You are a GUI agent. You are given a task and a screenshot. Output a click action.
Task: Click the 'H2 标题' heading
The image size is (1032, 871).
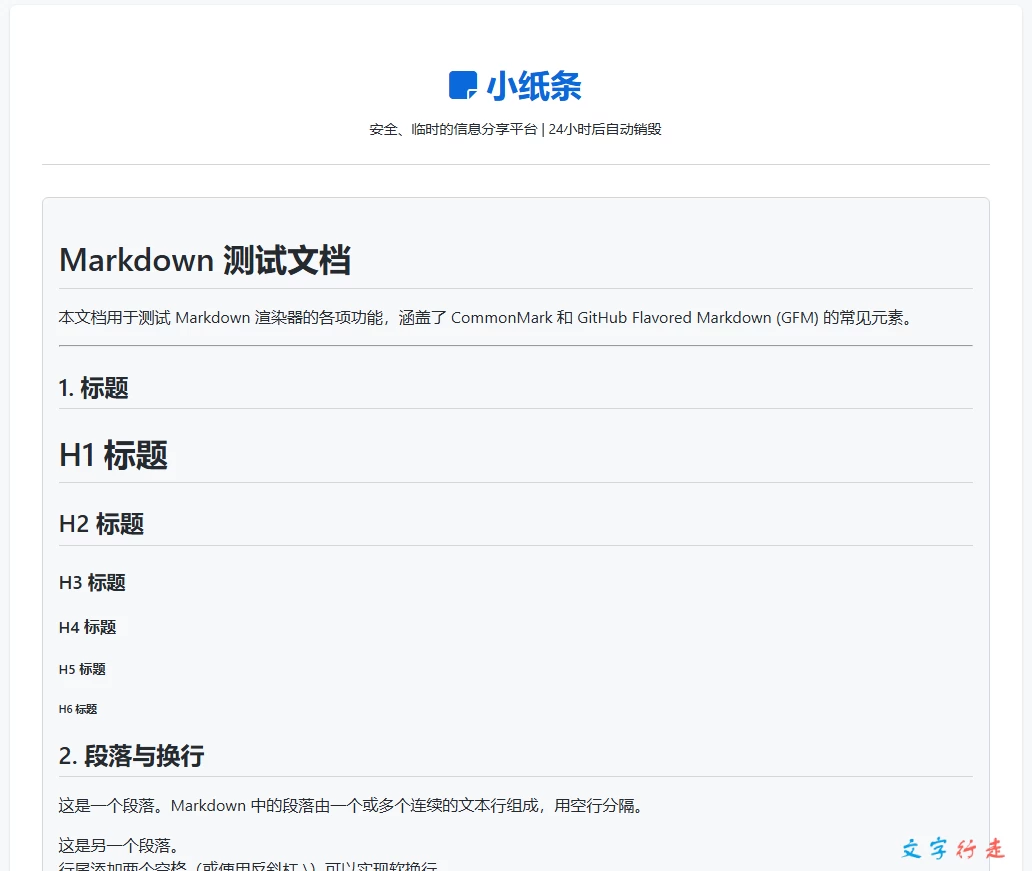(x=101, y=523)
